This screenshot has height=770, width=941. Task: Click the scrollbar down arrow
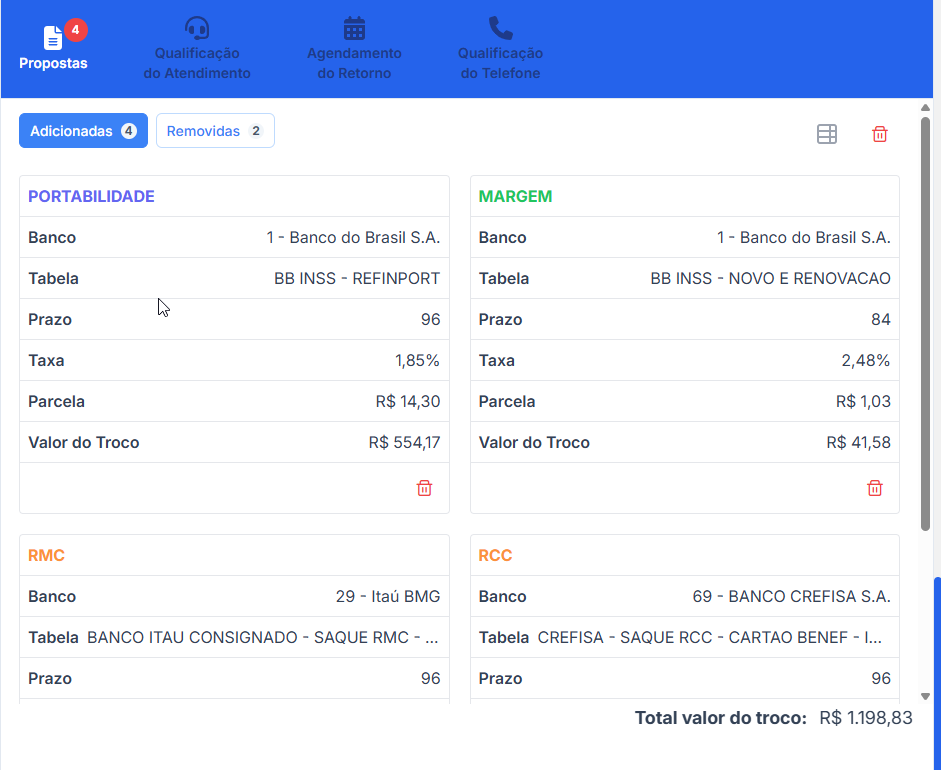[x=926, y=696]
